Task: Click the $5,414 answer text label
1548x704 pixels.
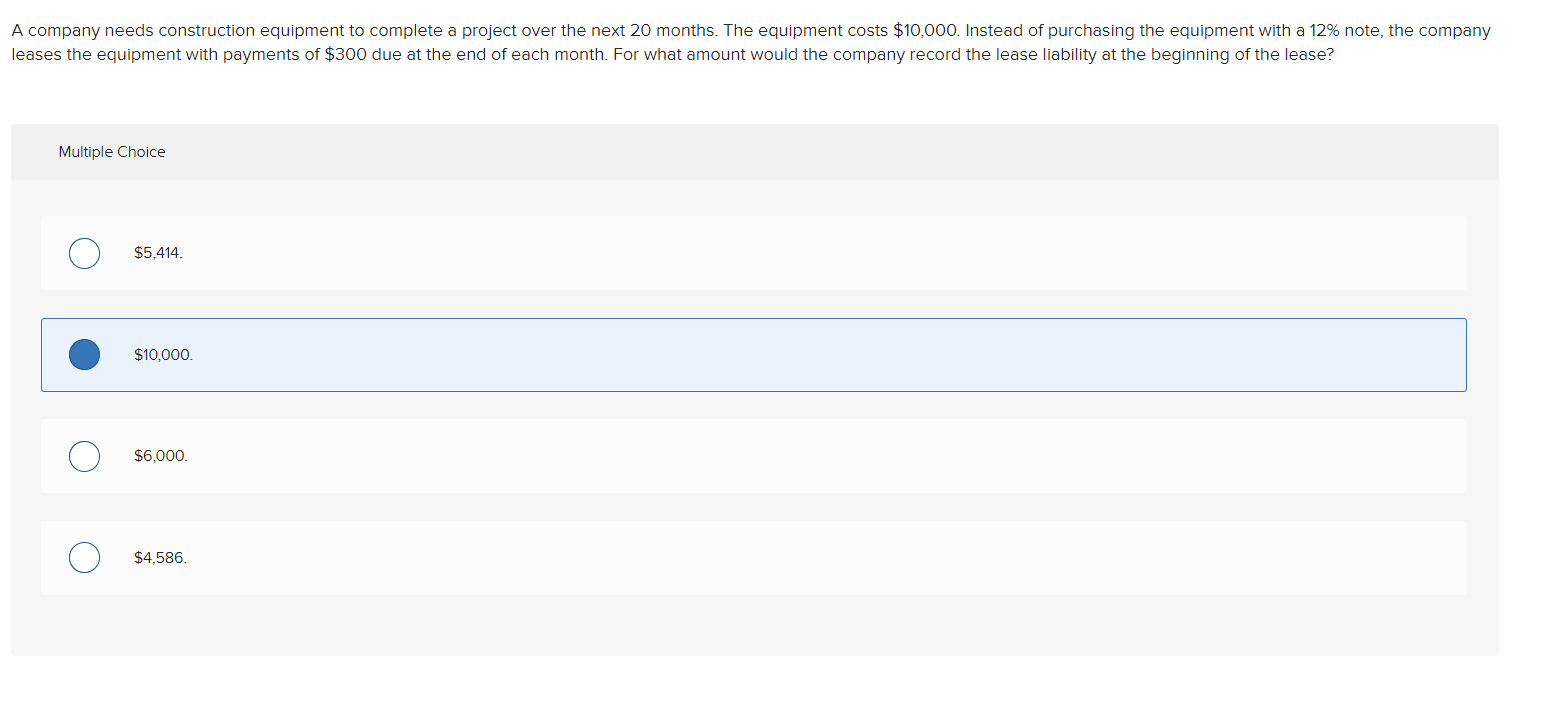Action: coord(157,252)
